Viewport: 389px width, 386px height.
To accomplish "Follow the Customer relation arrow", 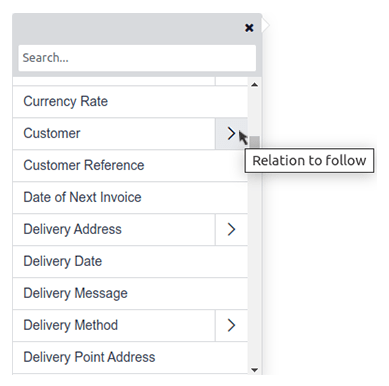I will [x=231, y=133].
